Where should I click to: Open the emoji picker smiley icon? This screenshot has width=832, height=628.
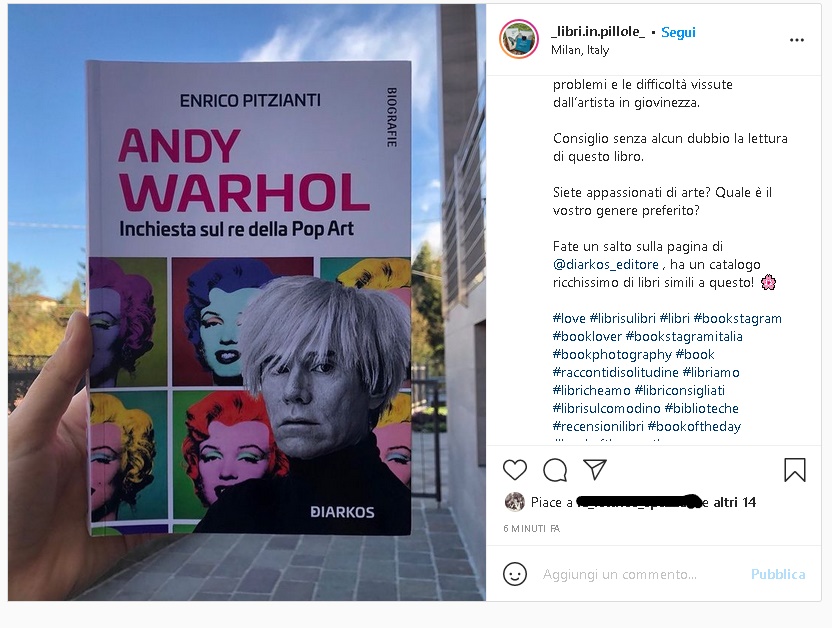point(515,574)
